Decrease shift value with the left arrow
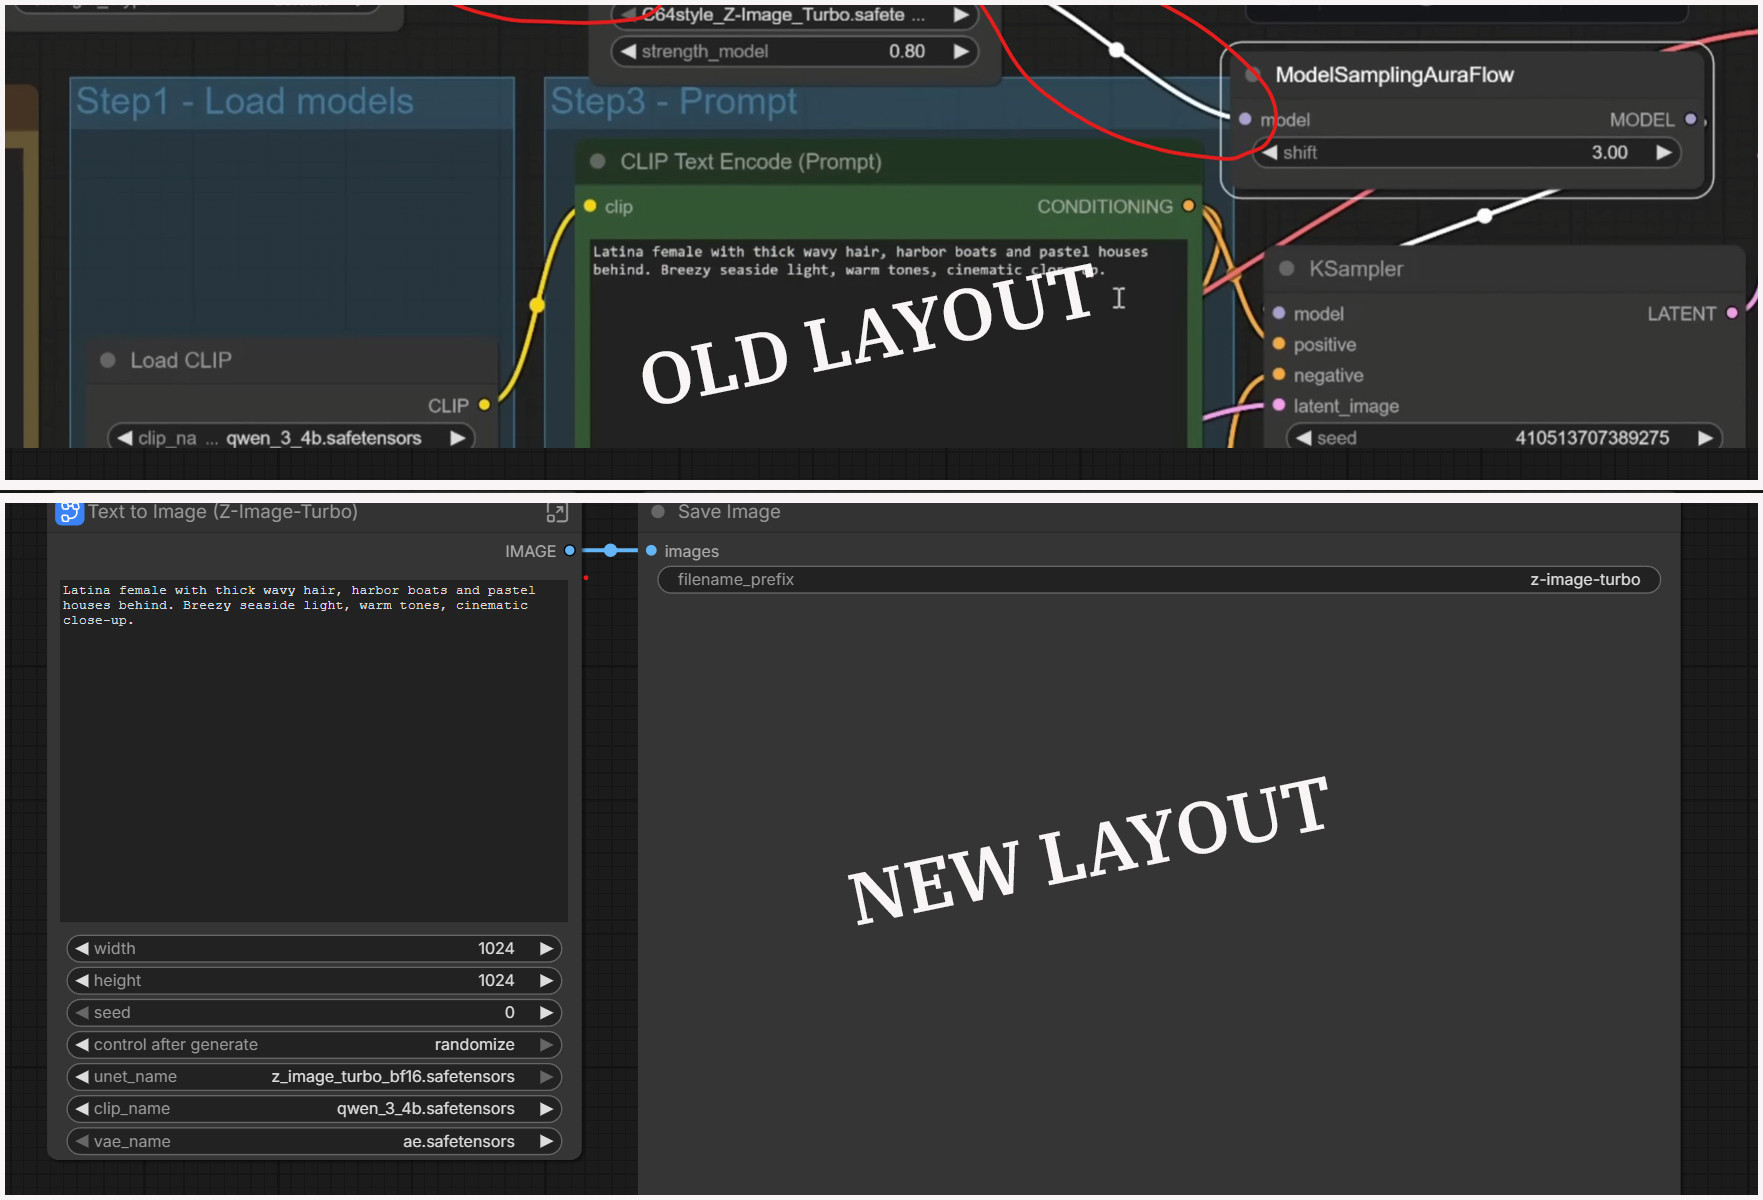1763x1200 pixels. coord(1270,152)
